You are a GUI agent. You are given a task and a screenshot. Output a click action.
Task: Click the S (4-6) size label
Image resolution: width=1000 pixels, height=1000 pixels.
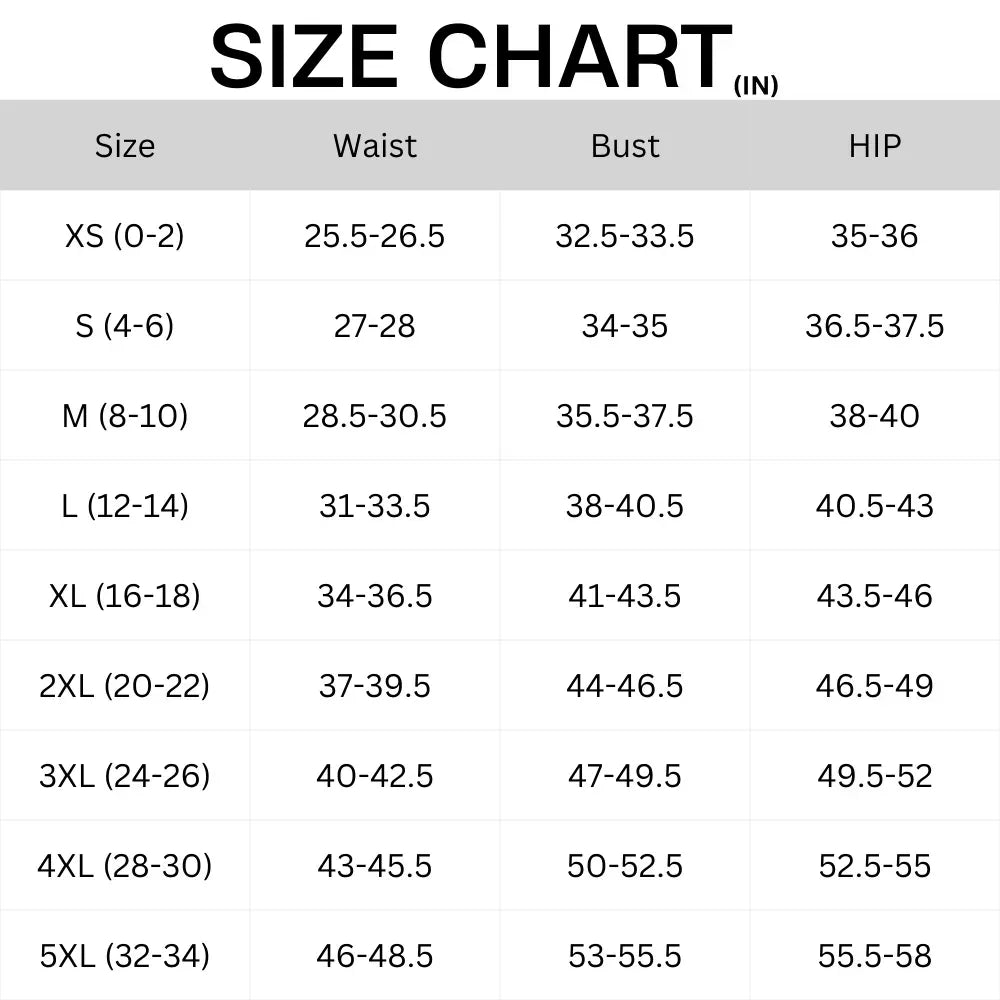tap(125, 326)
